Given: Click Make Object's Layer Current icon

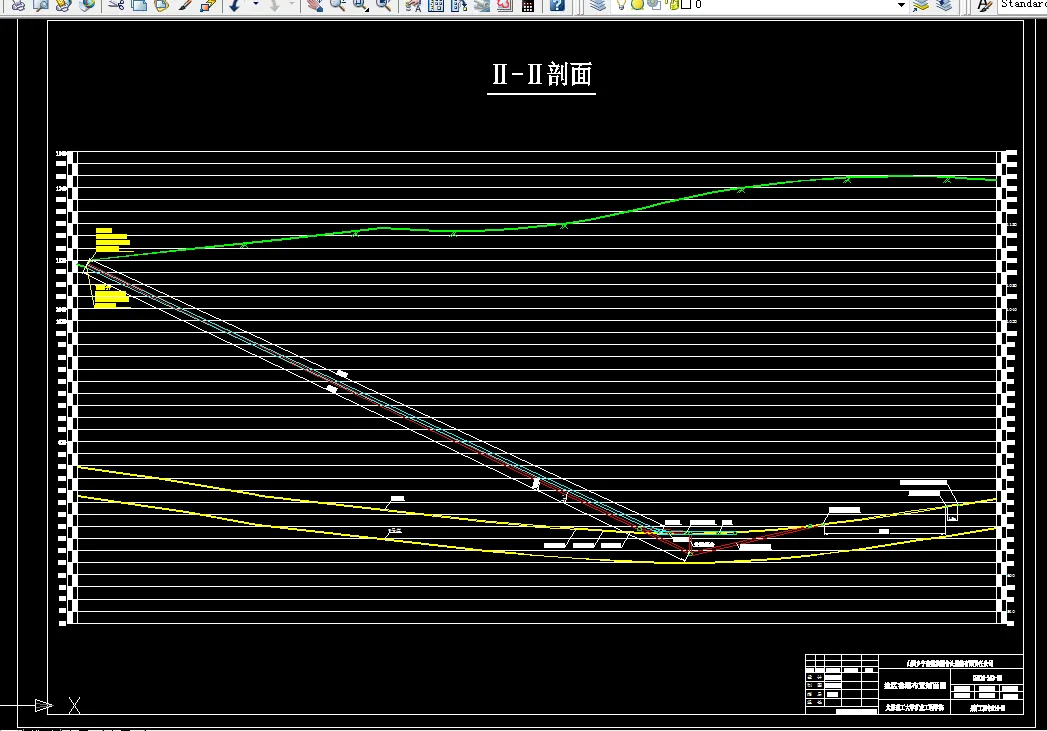Looking at the screenshot, I should pos(921,5).
